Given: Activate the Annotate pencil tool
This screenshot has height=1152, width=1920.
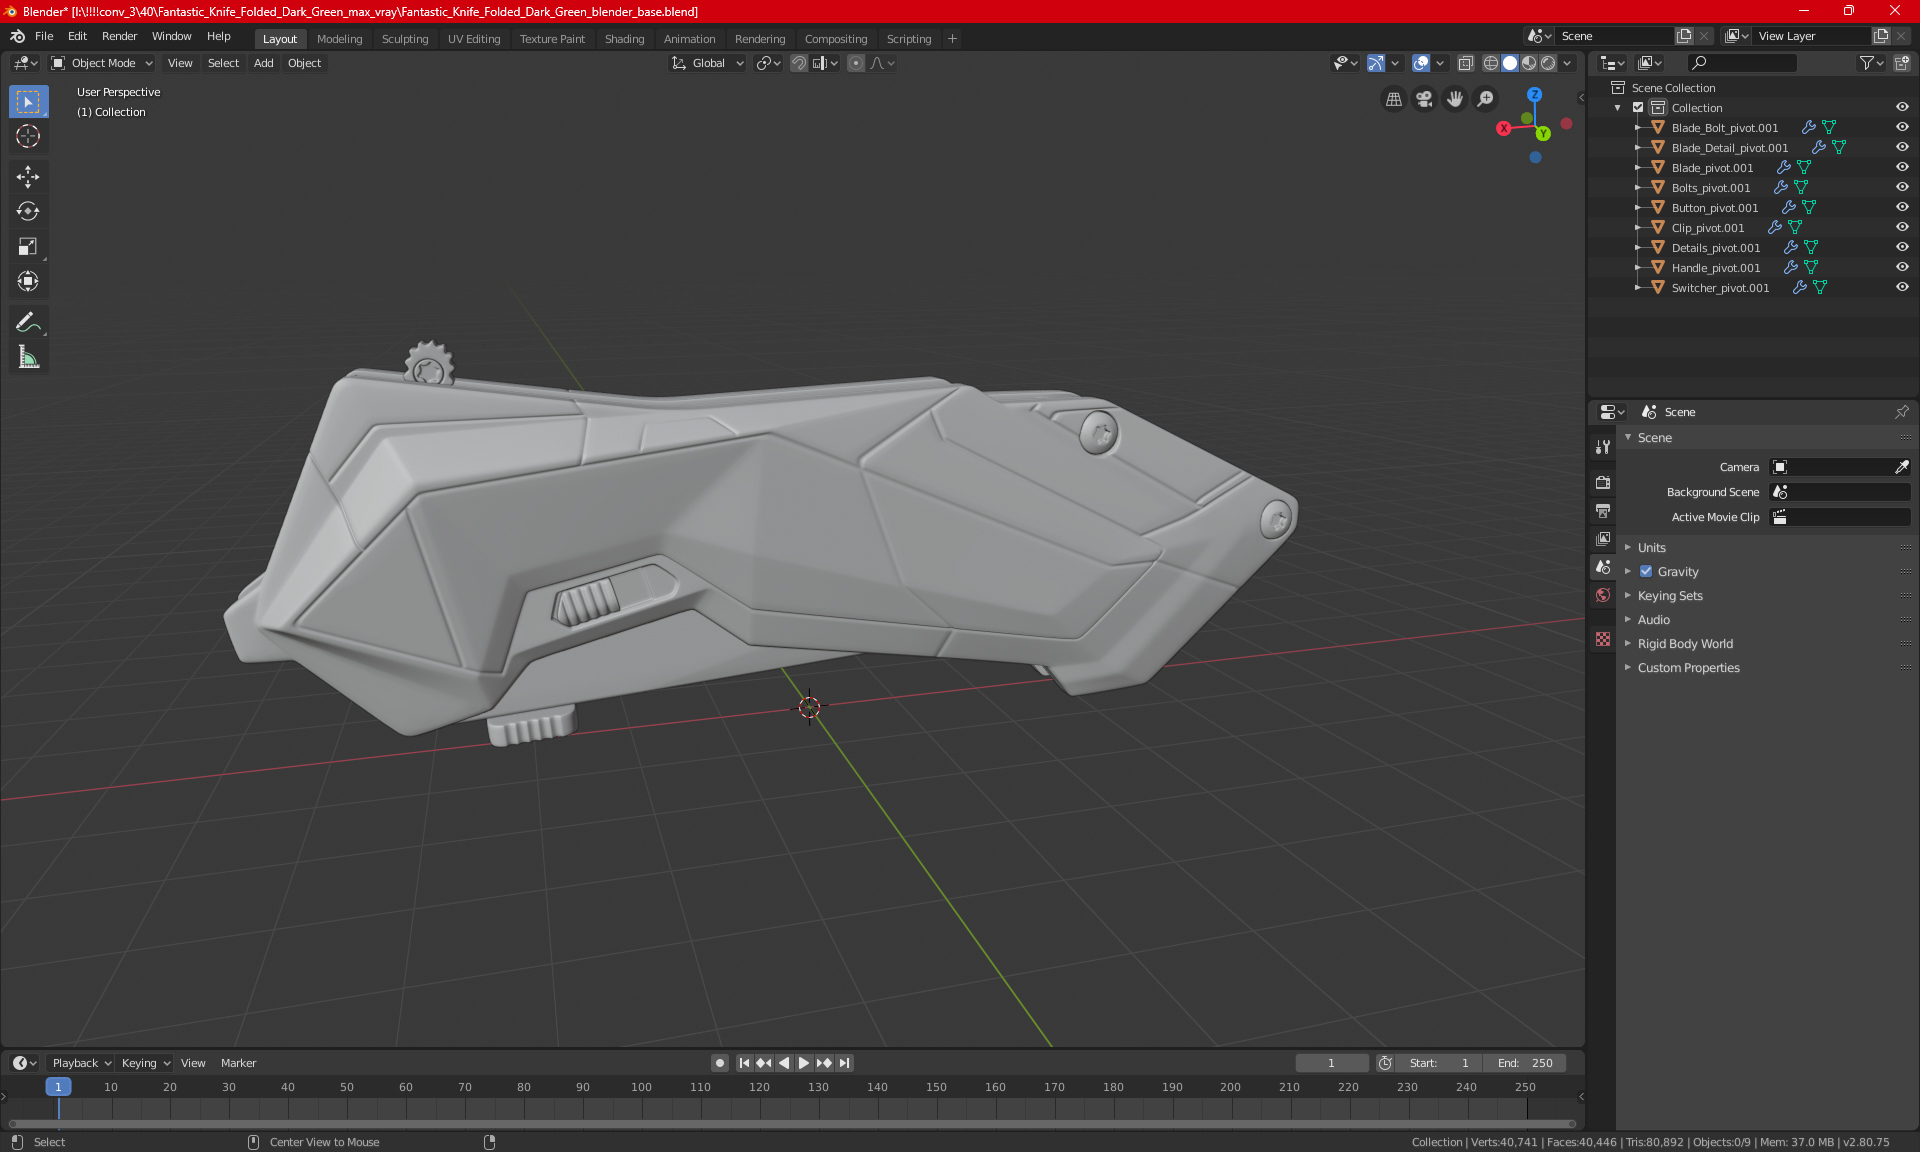Looking at the screenshot, I should 28,322.
